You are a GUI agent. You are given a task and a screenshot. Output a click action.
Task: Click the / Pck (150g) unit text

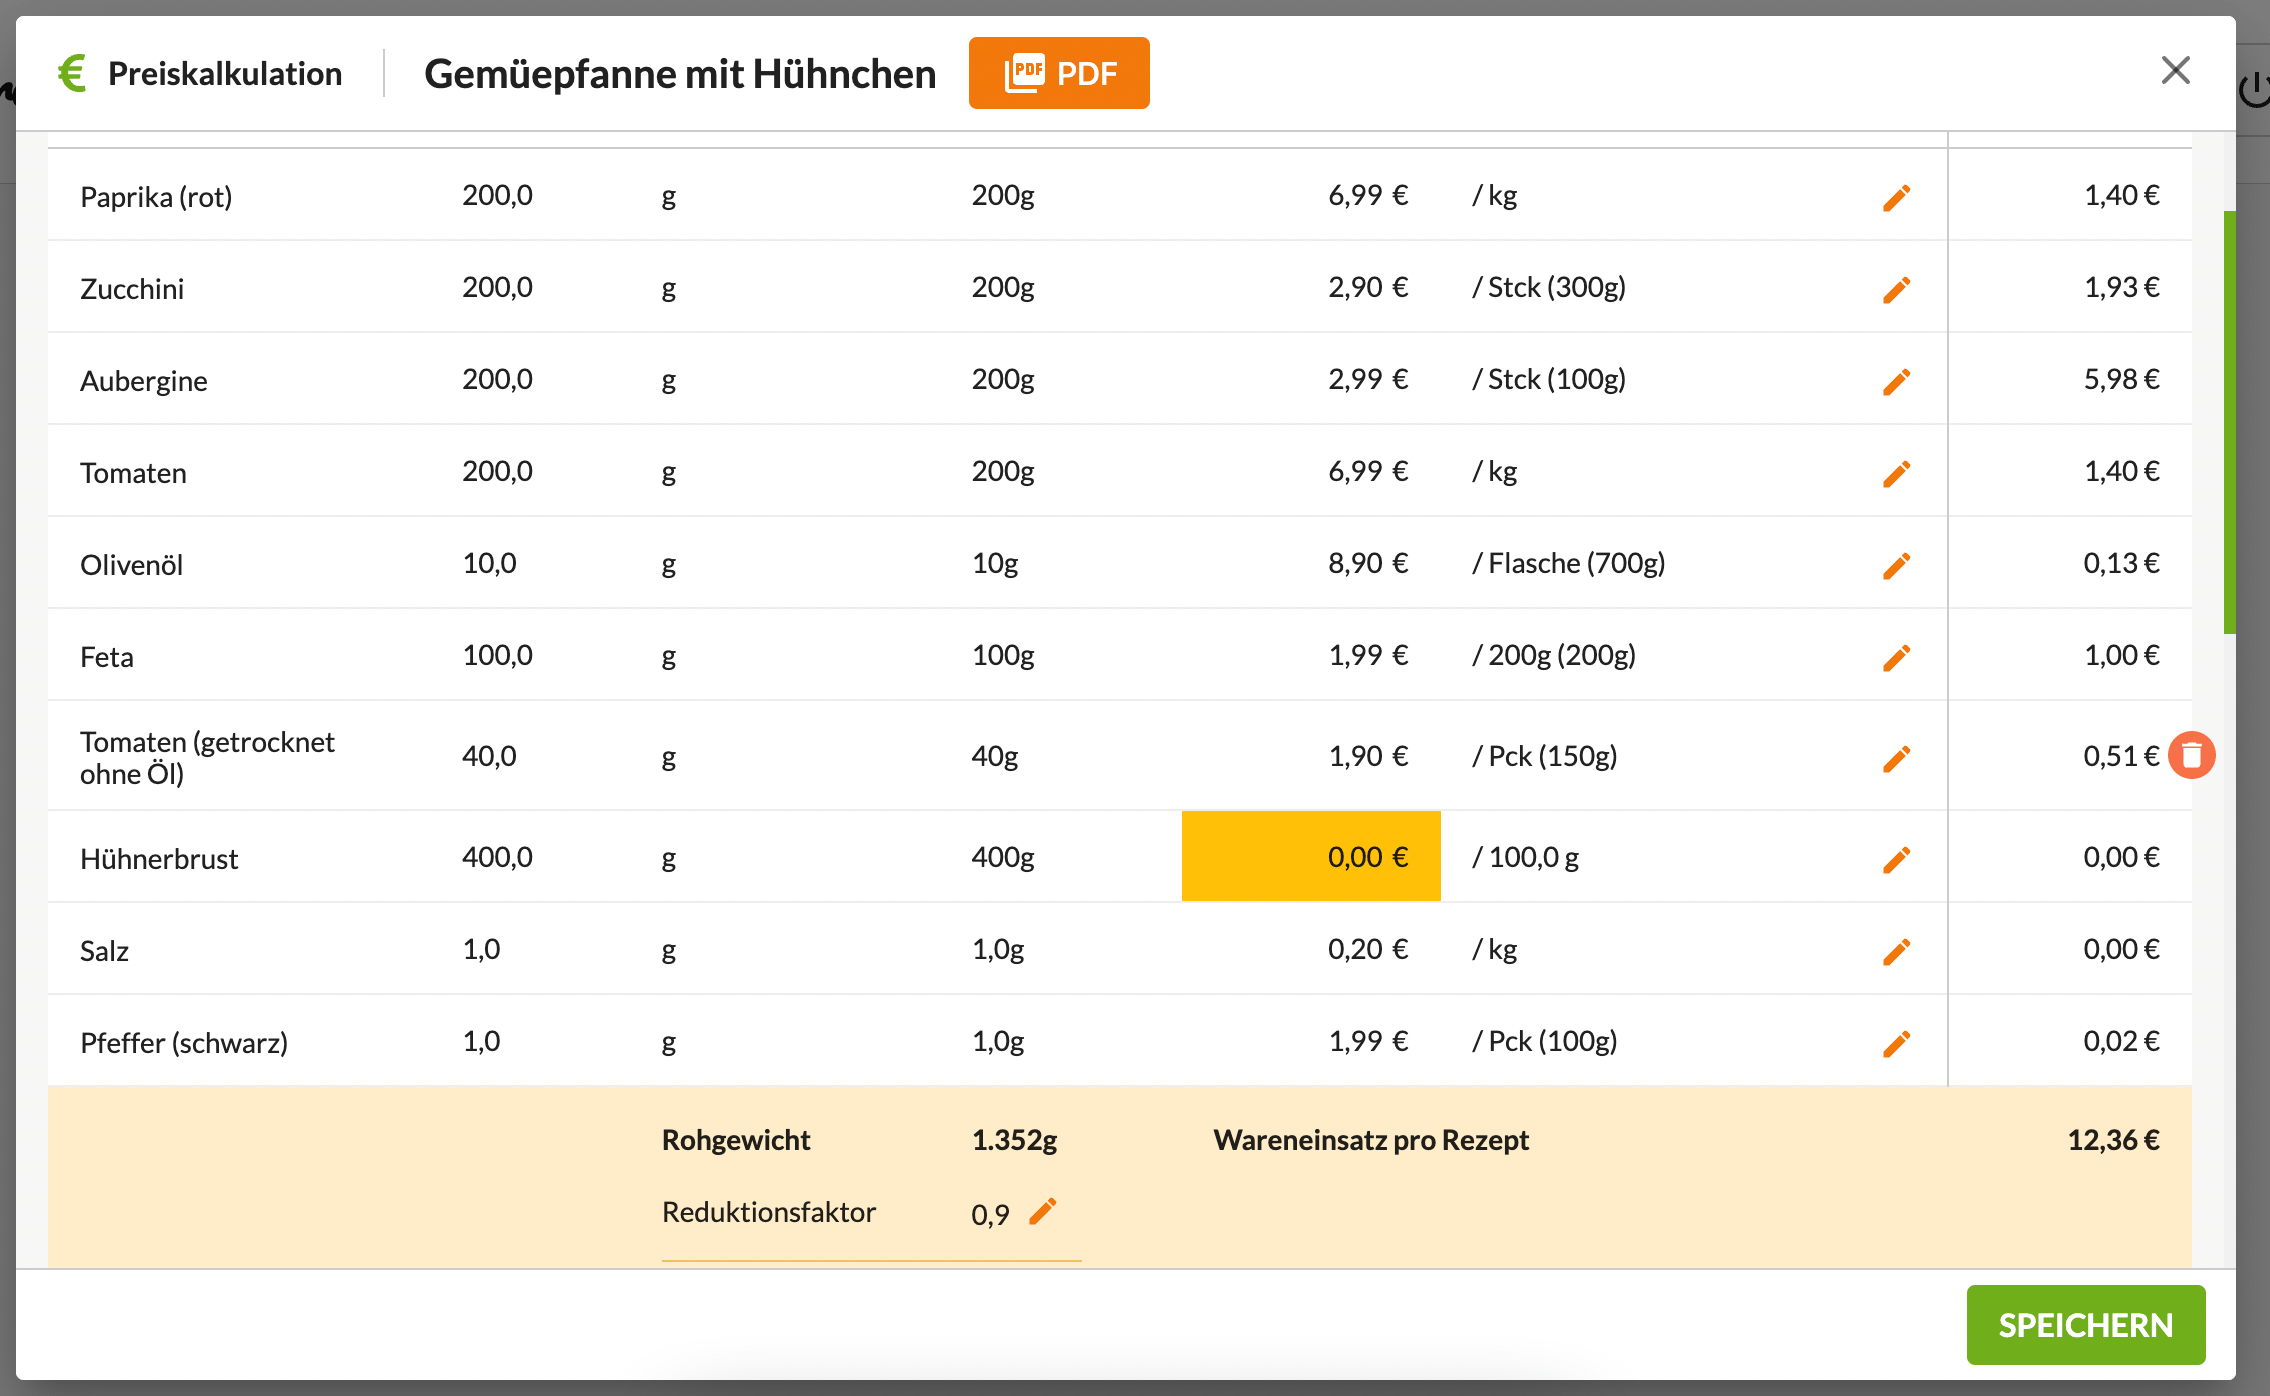[x=1544, y=756]
